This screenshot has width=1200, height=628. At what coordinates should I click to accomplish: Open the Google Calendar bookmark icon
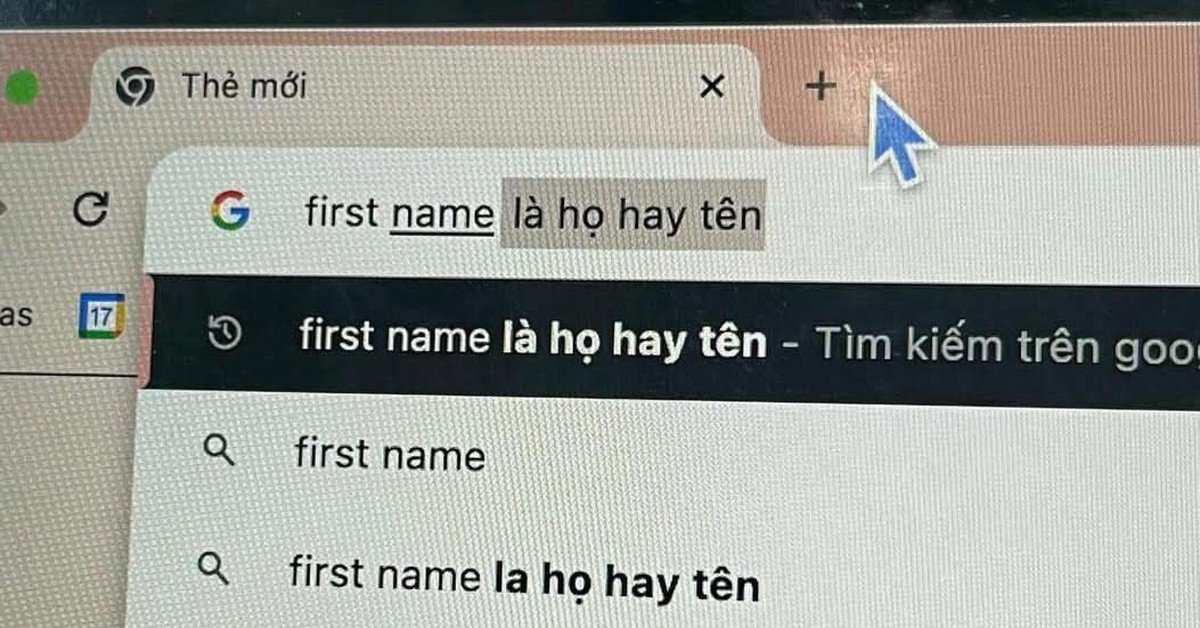click(101, 316)
